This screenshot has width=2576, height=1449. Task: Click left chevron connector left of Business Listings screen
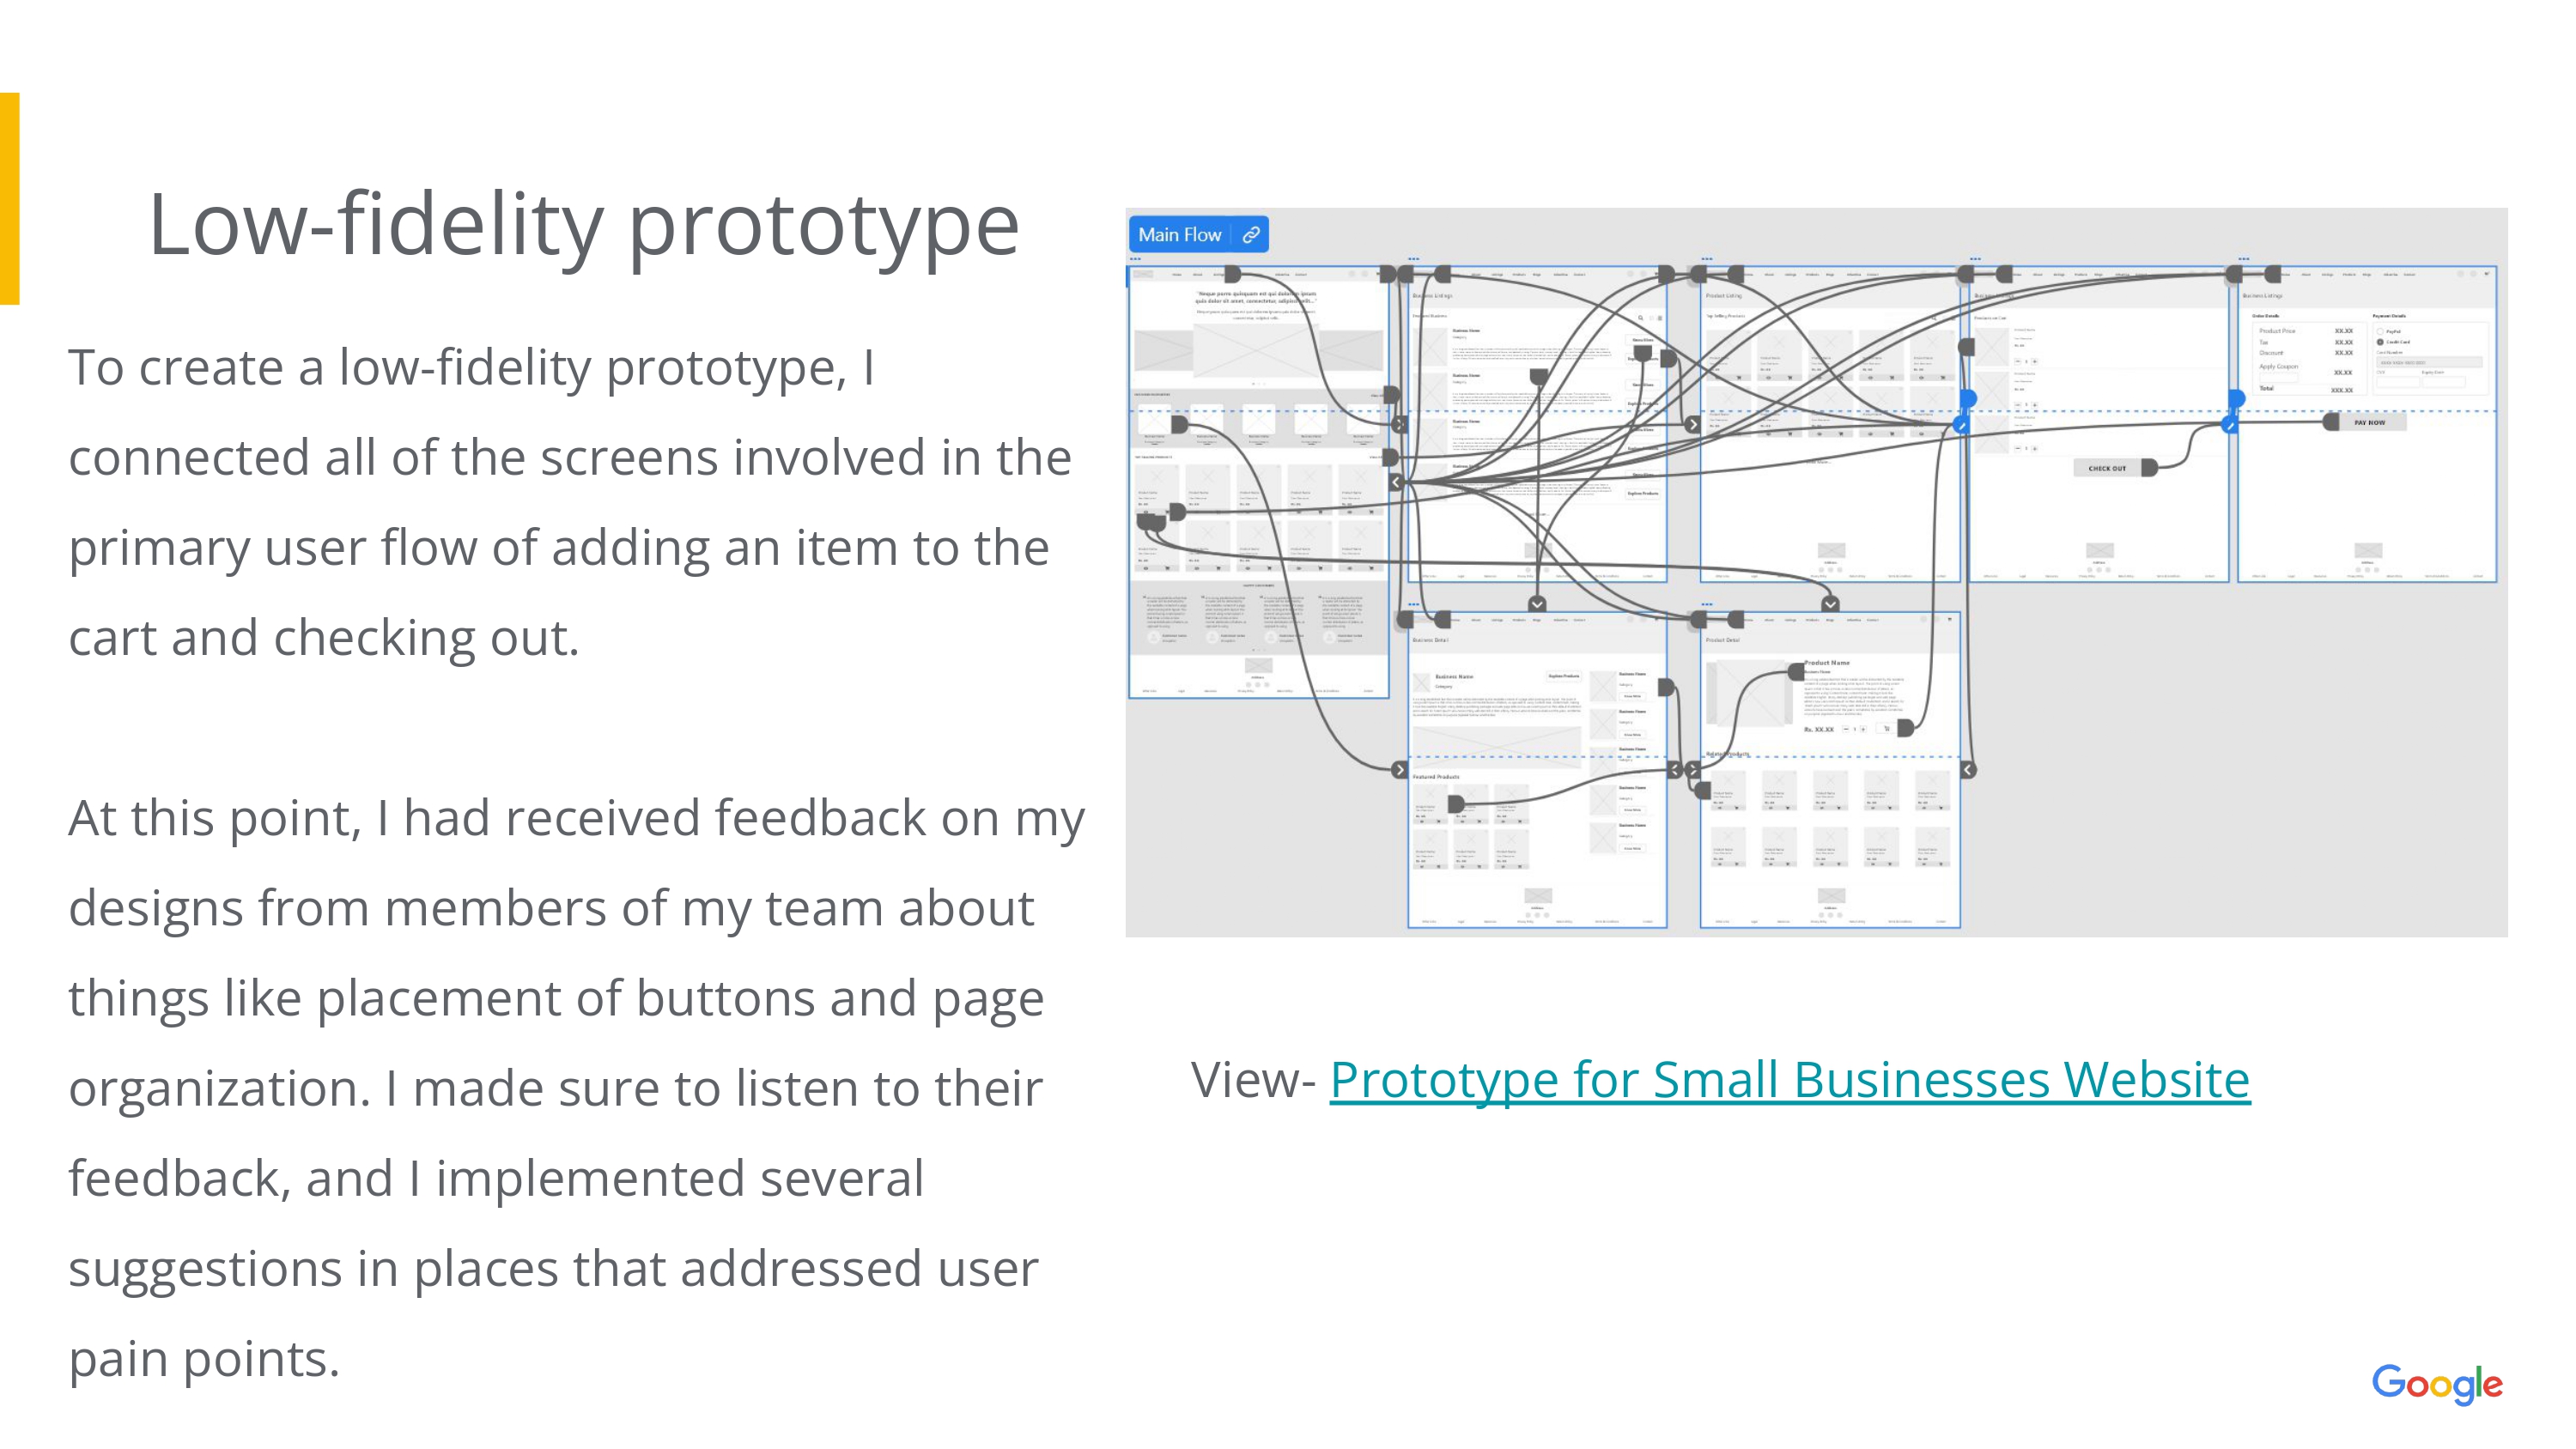(x=1396, y=482)
